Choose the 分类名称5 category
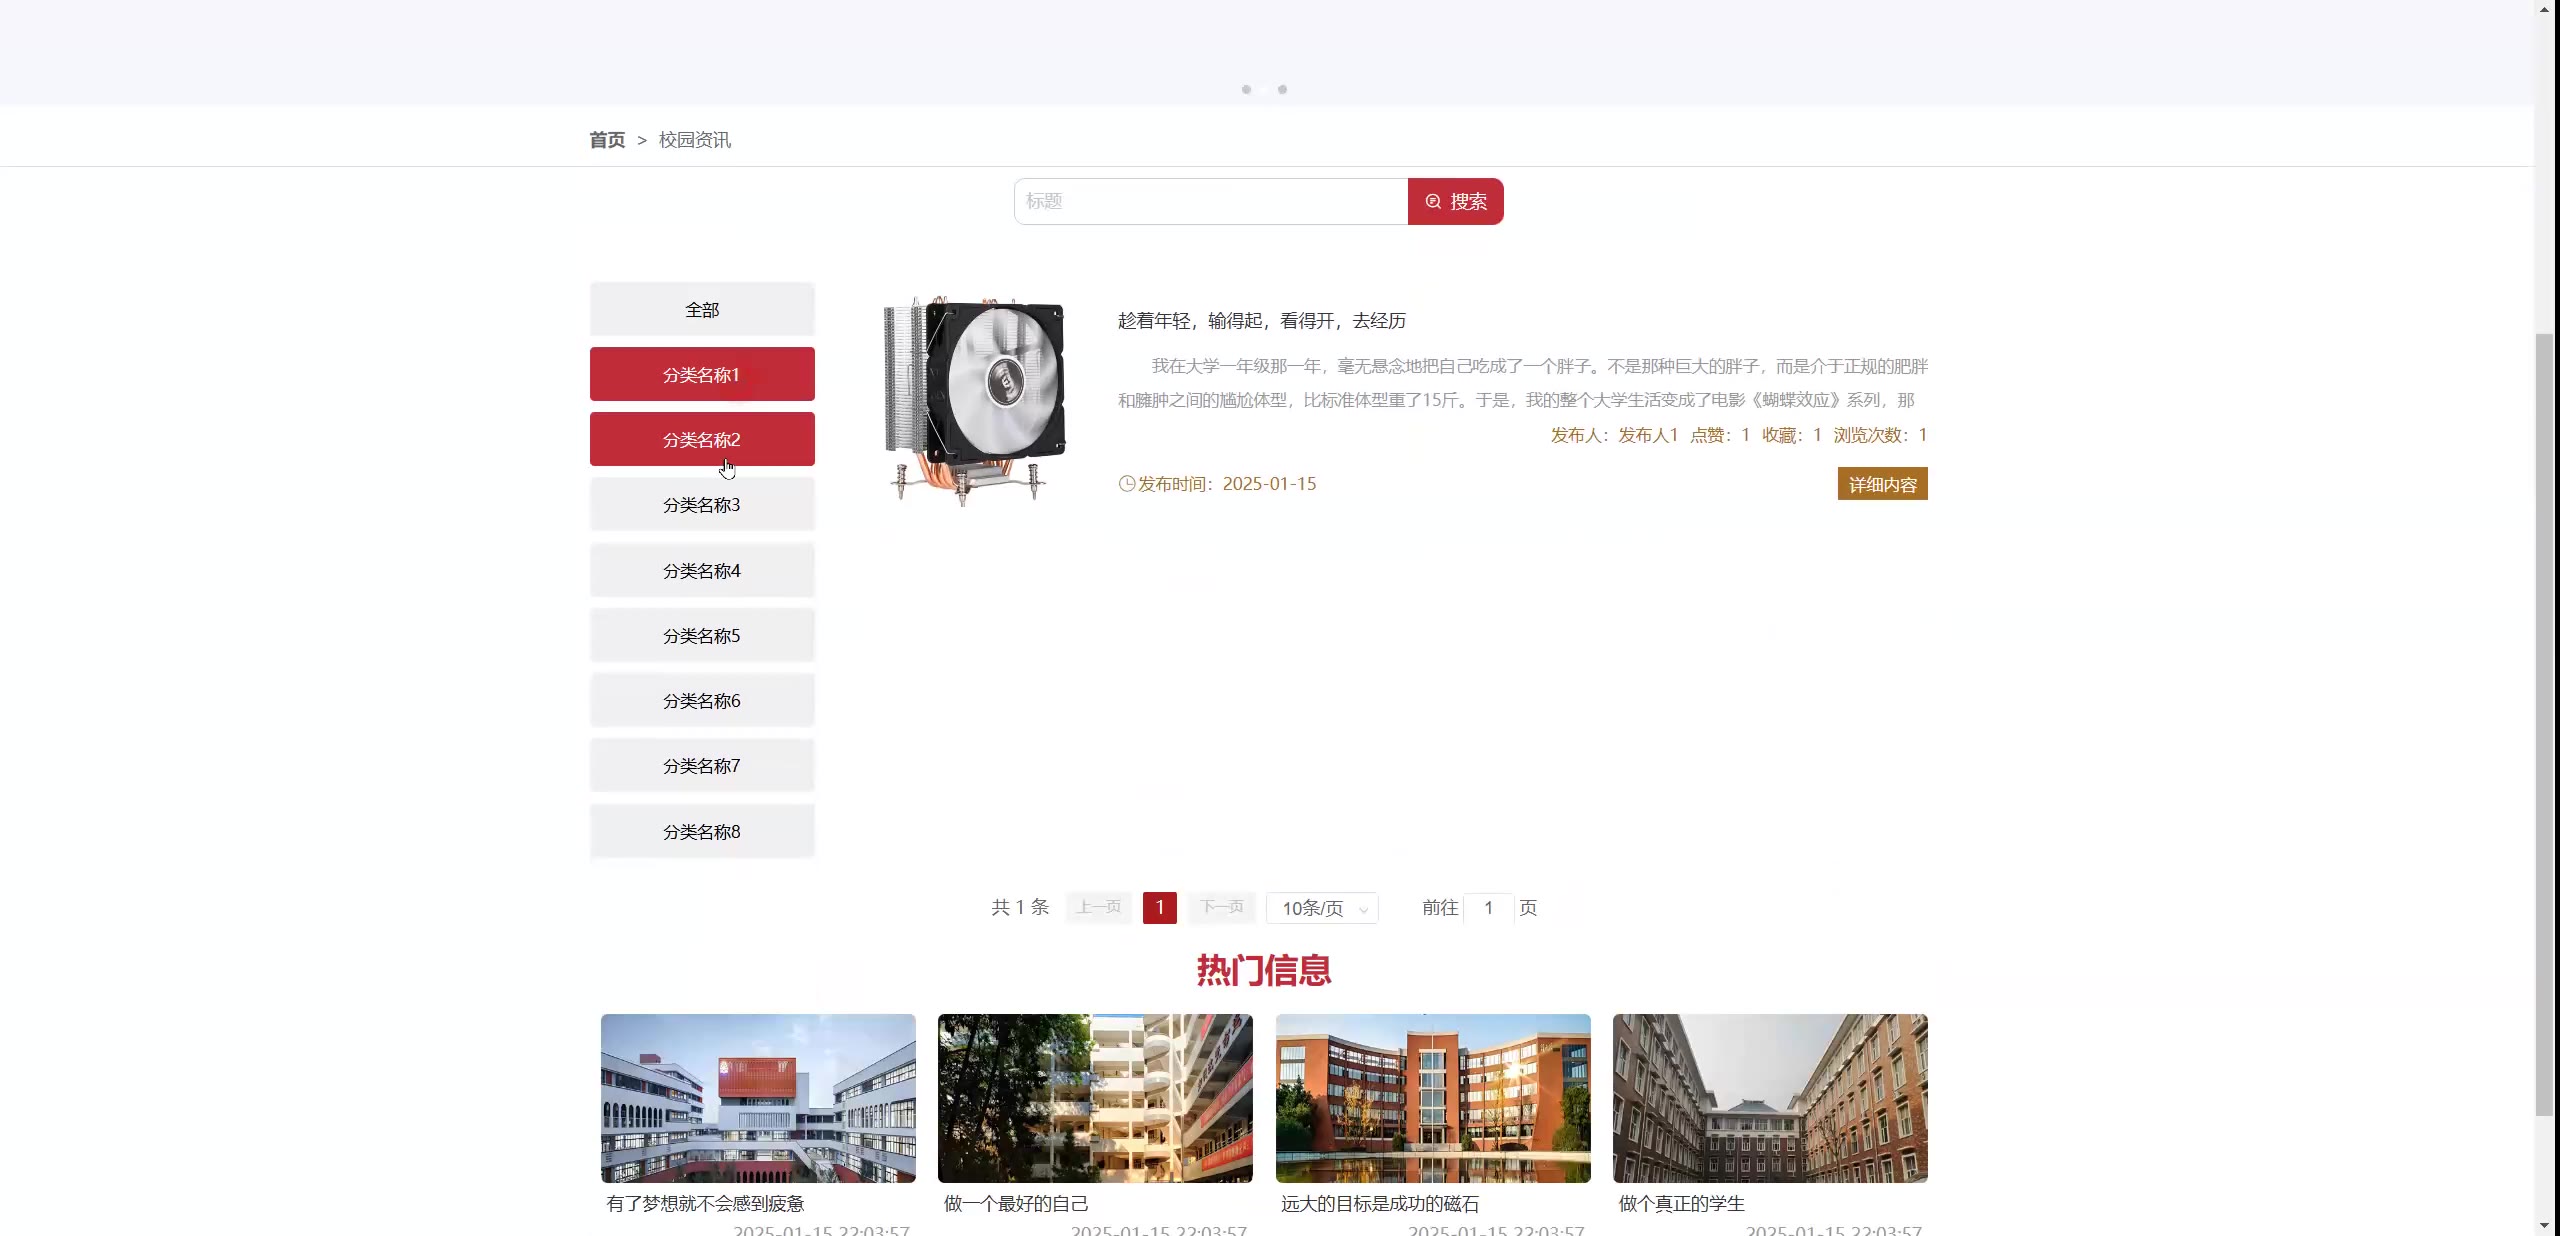 point(702,635)
